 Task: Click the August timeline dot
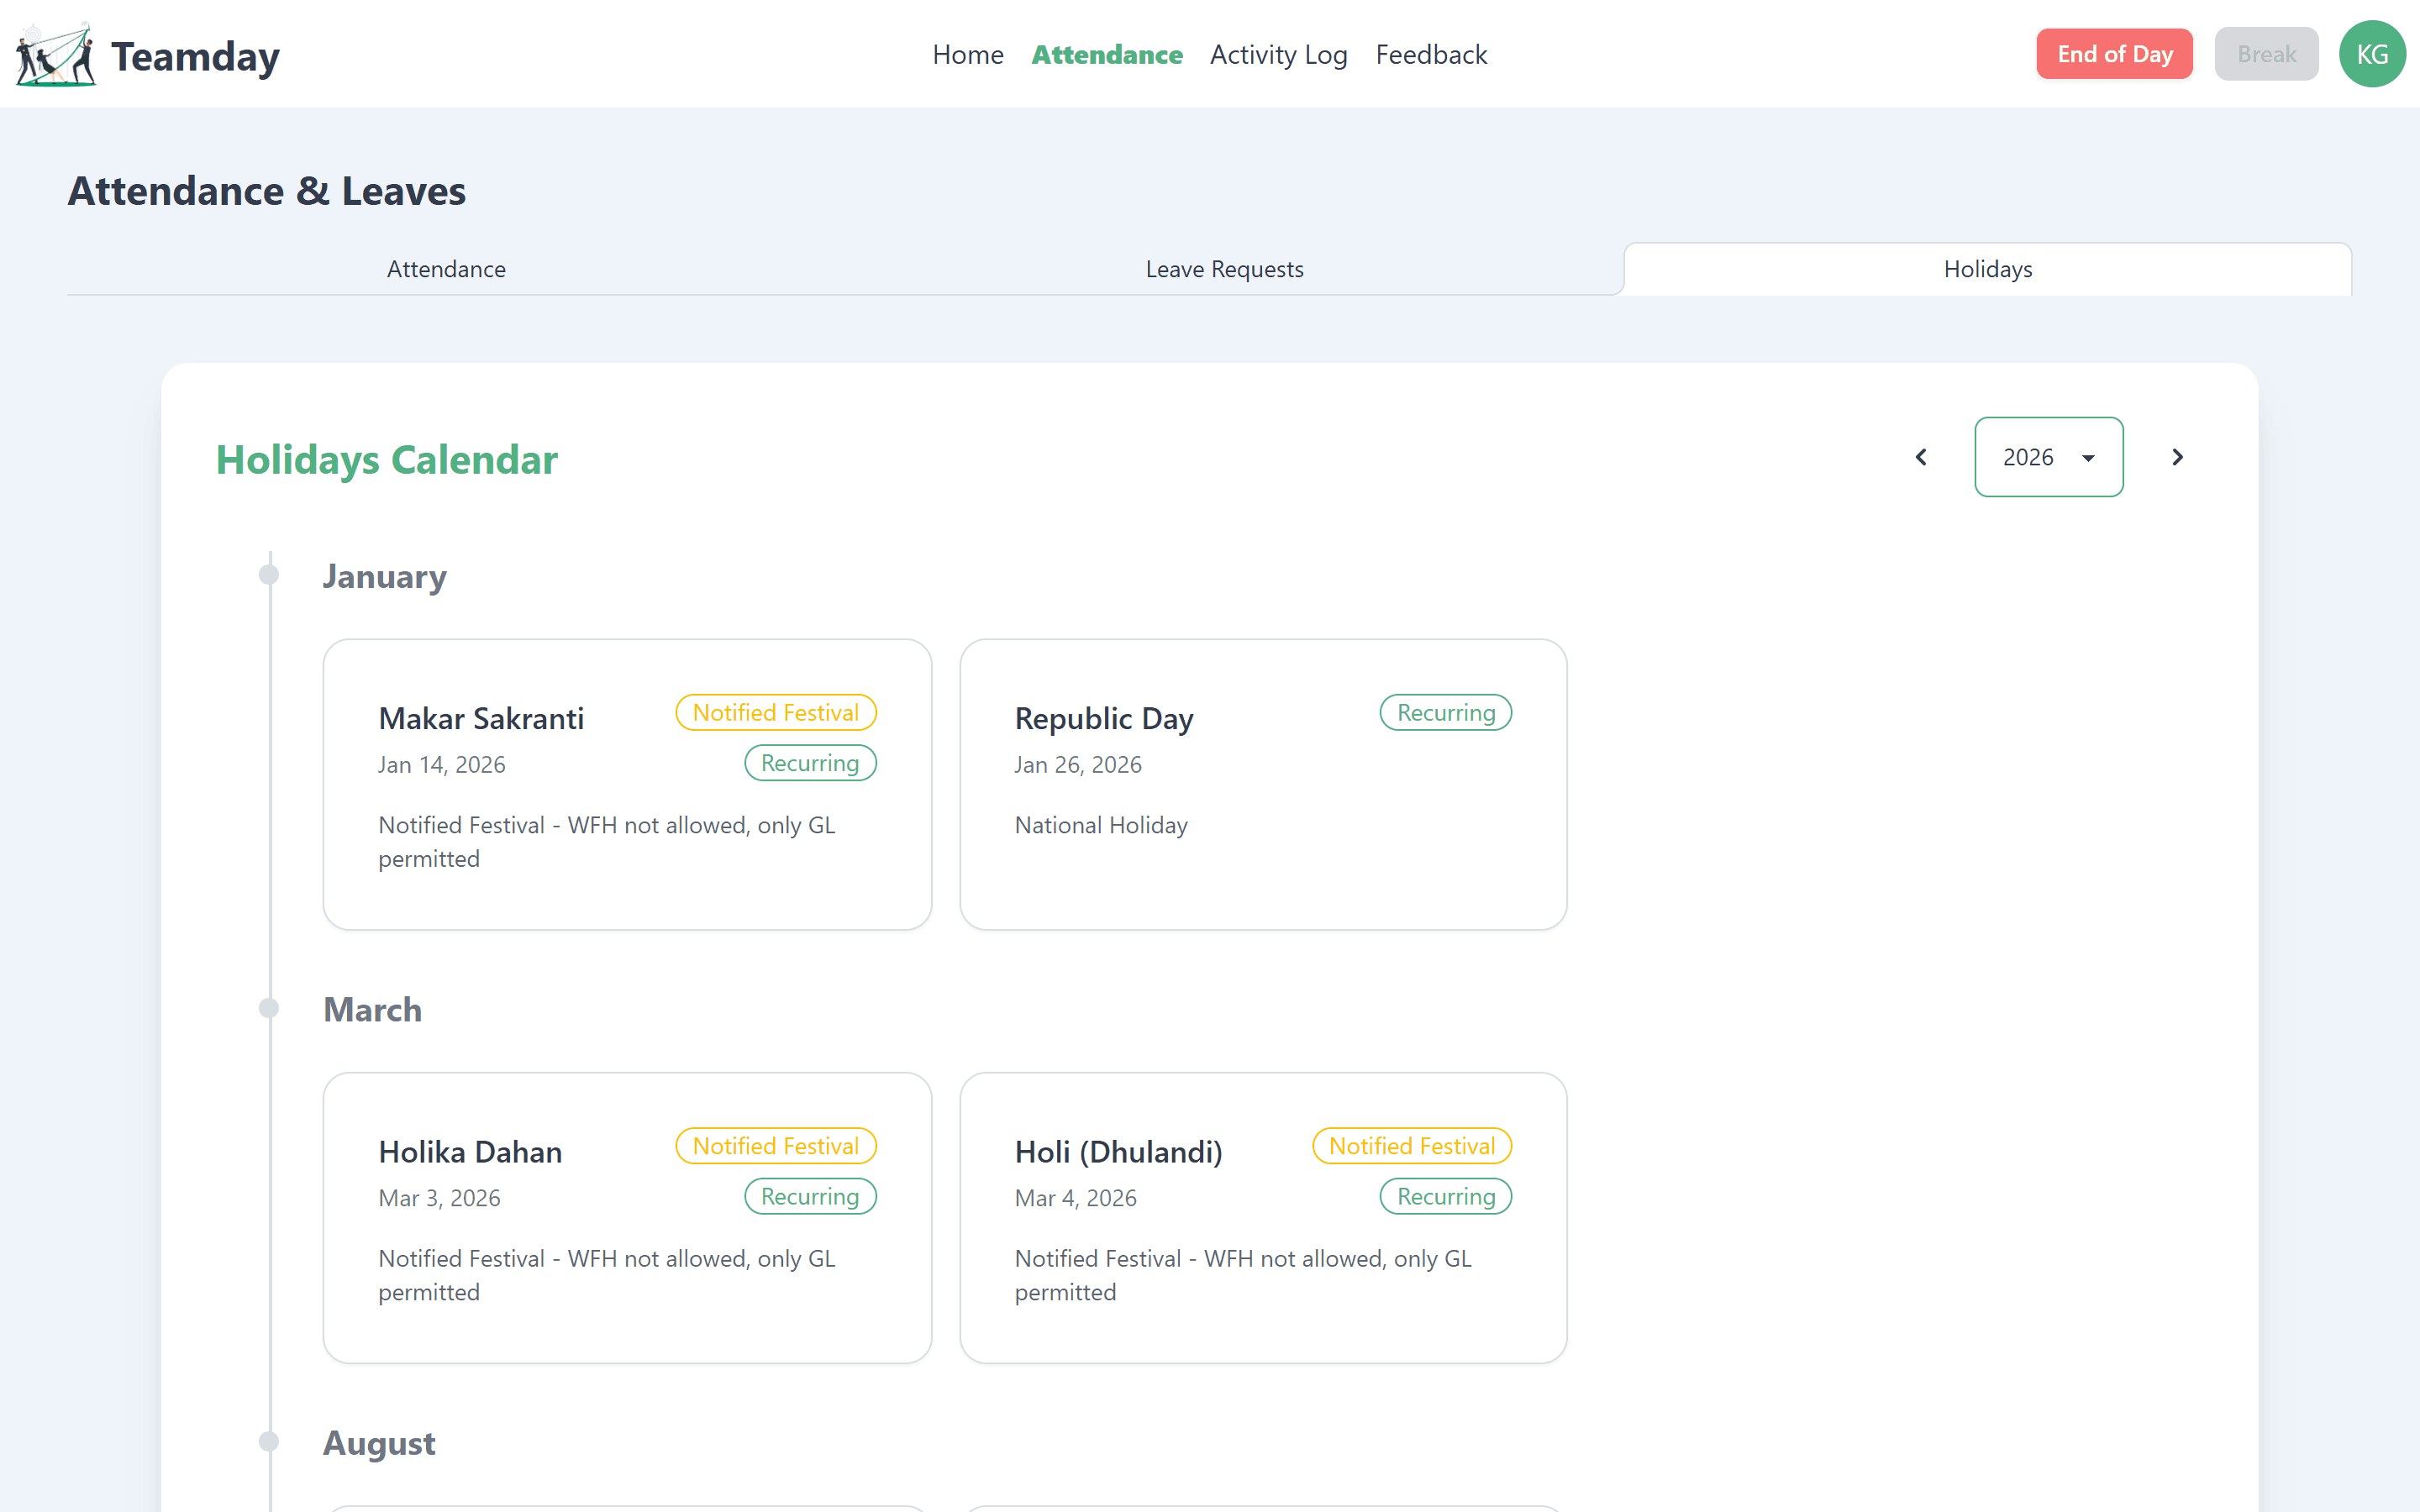pyautogui.click(x=269, y=1441)
